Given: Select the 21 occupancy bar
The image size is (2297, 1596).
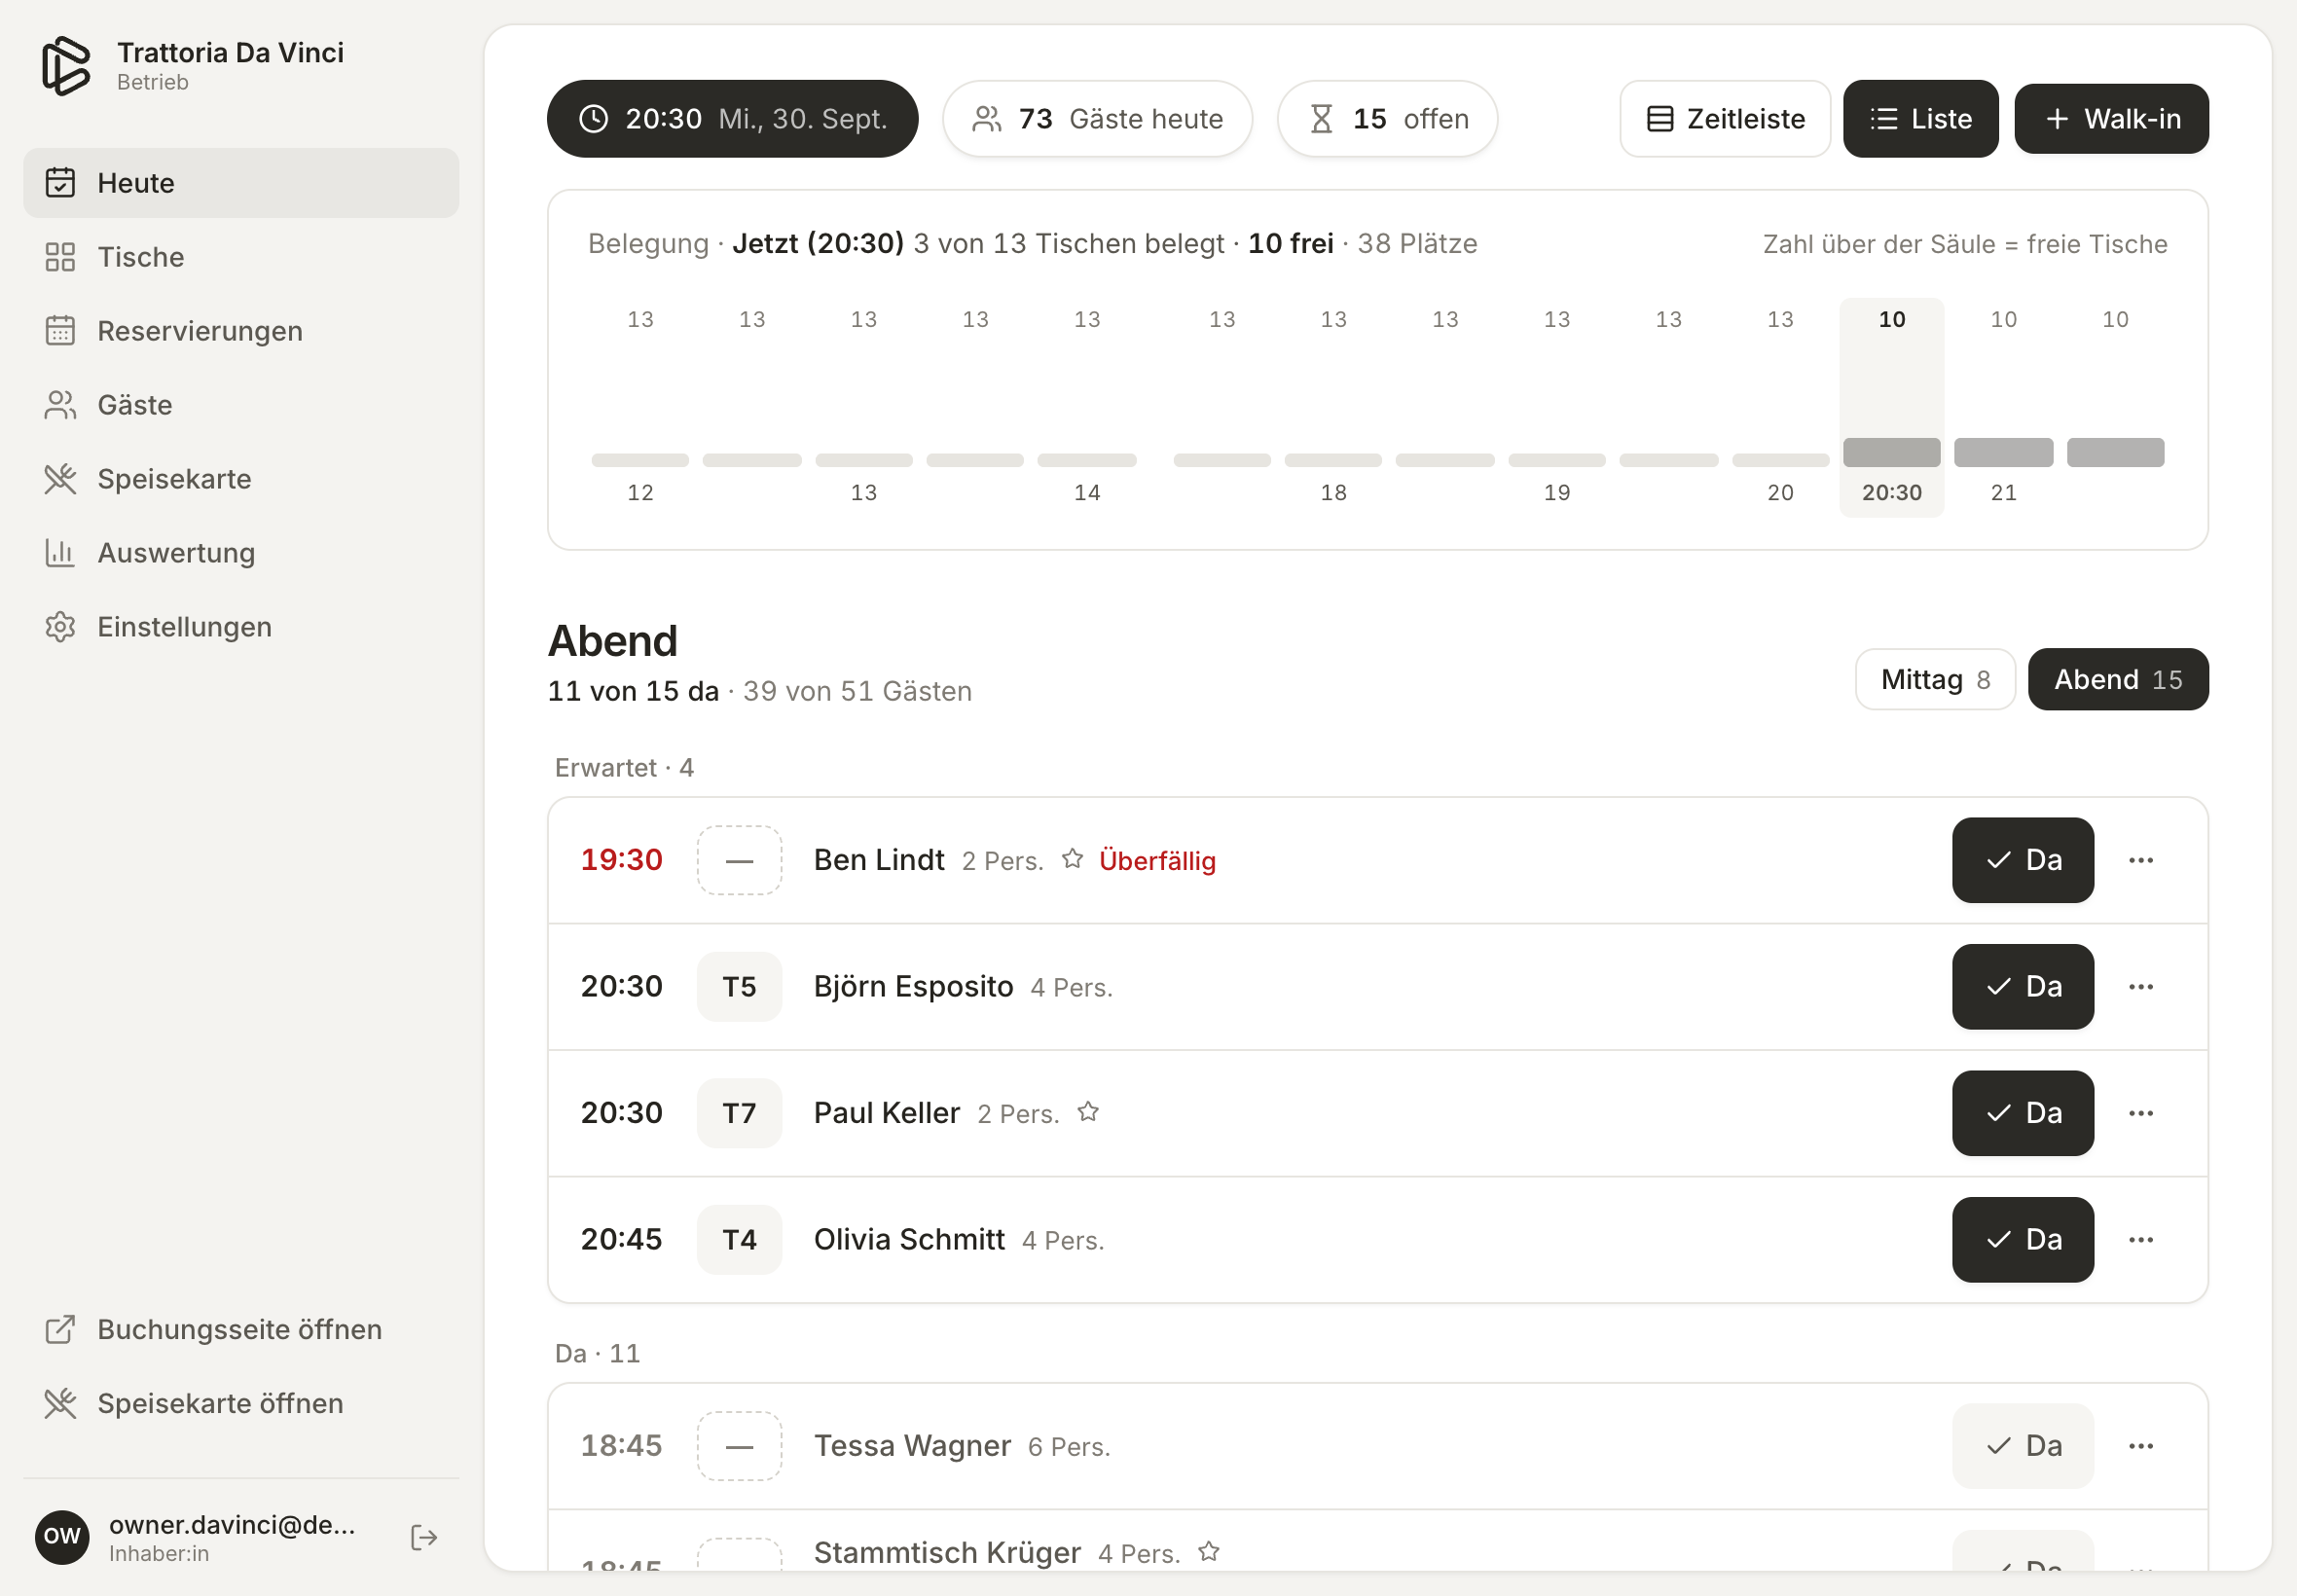Looking at the screenshot, I should coord(2003,452).
